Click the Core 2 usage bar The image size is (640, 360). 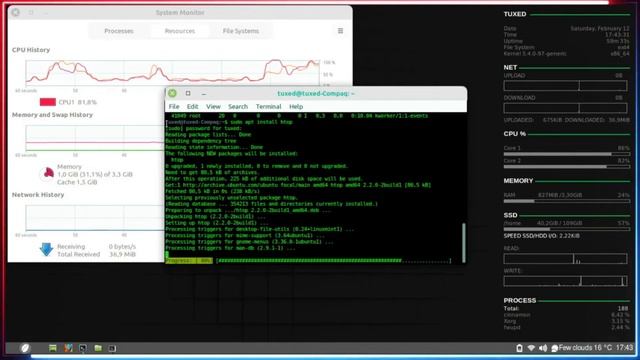pos(567,167)
